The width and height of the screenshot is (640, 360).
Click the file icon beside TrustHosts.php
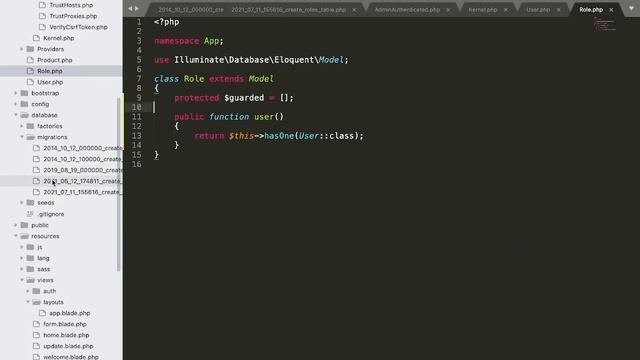(x=42, y=5)
